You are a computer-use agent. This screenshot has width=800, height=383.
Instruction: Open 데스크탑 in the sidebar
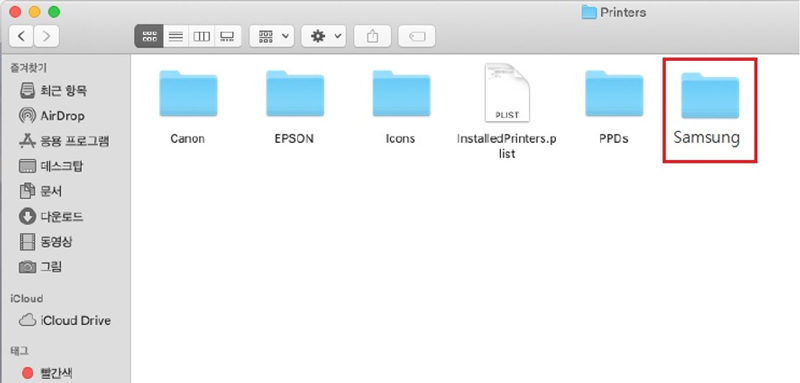click(x=51, y=166)
